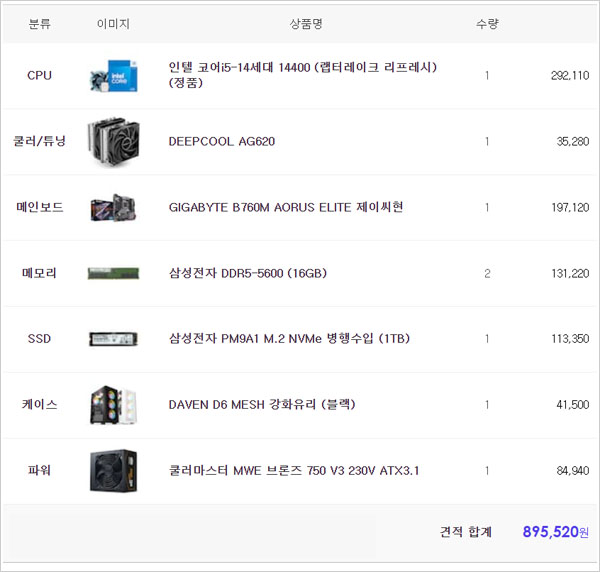Screen dimensions: 600x572
Task: Click the memory price 131,220
Action: [570, 273]
